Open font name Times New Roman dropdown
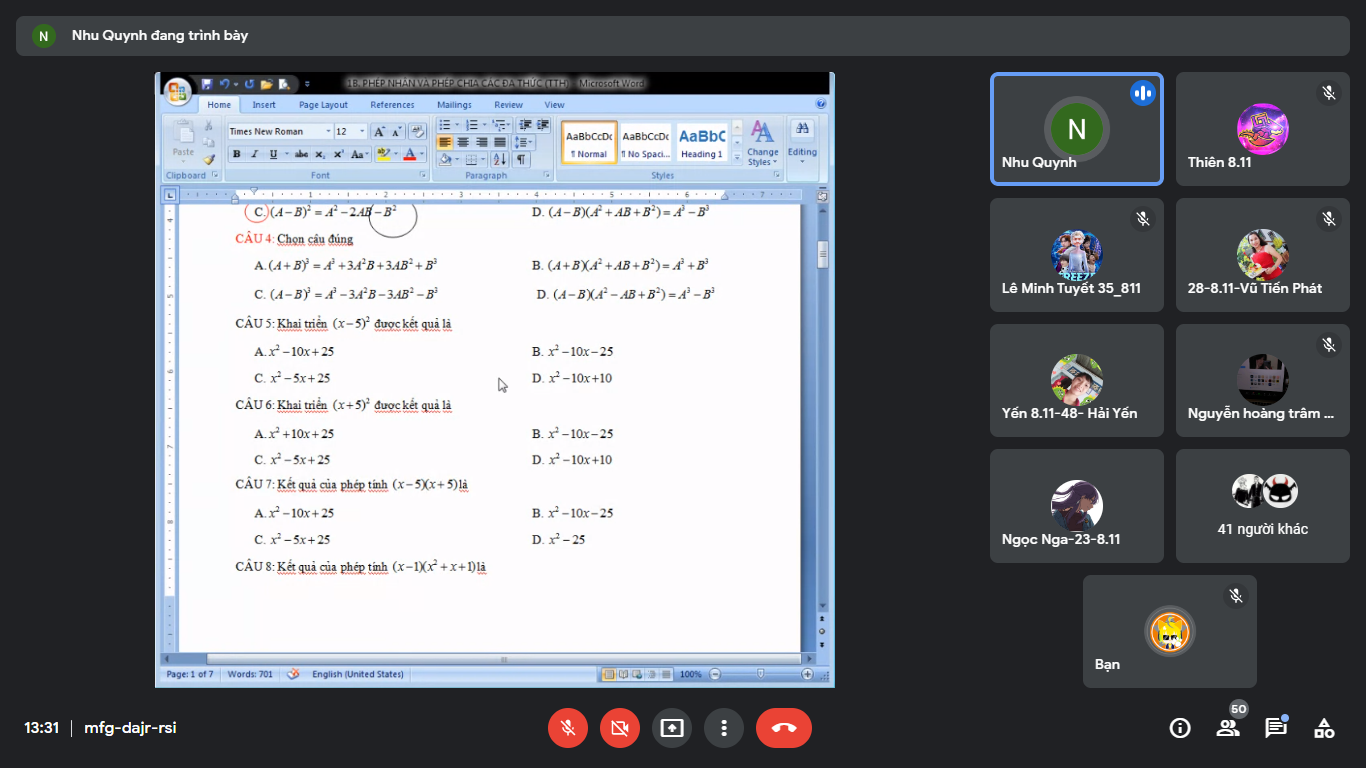The width and height of the screenshot is (1366, 768). (x=328, y=131)
